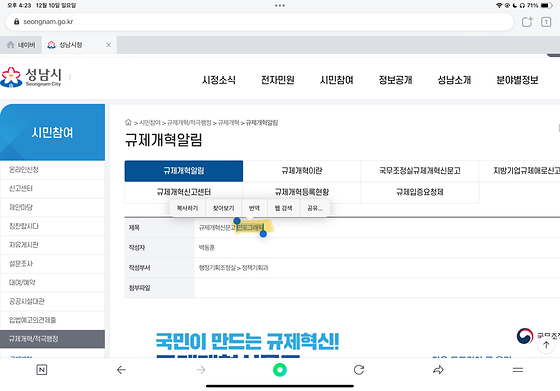Choose 찾아보기 in the selection popup
This screenshot has width=560, height=391.
pyautogui.click(x=224, y=208)
